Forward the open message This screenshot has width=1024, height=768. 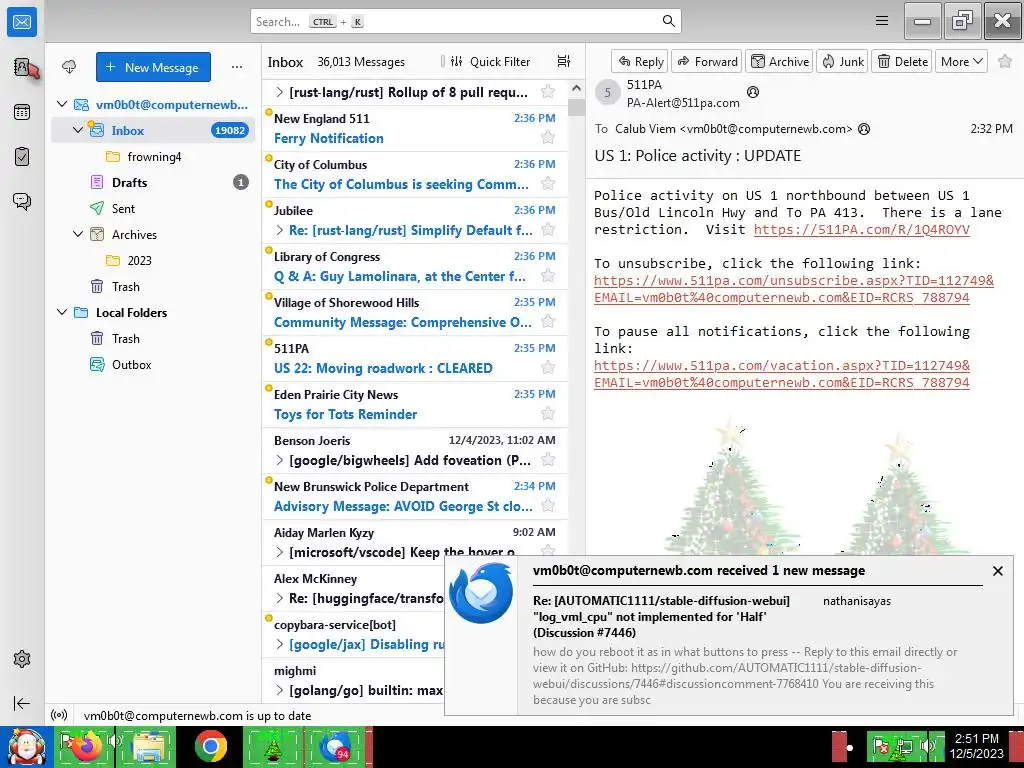coord(707,61)
